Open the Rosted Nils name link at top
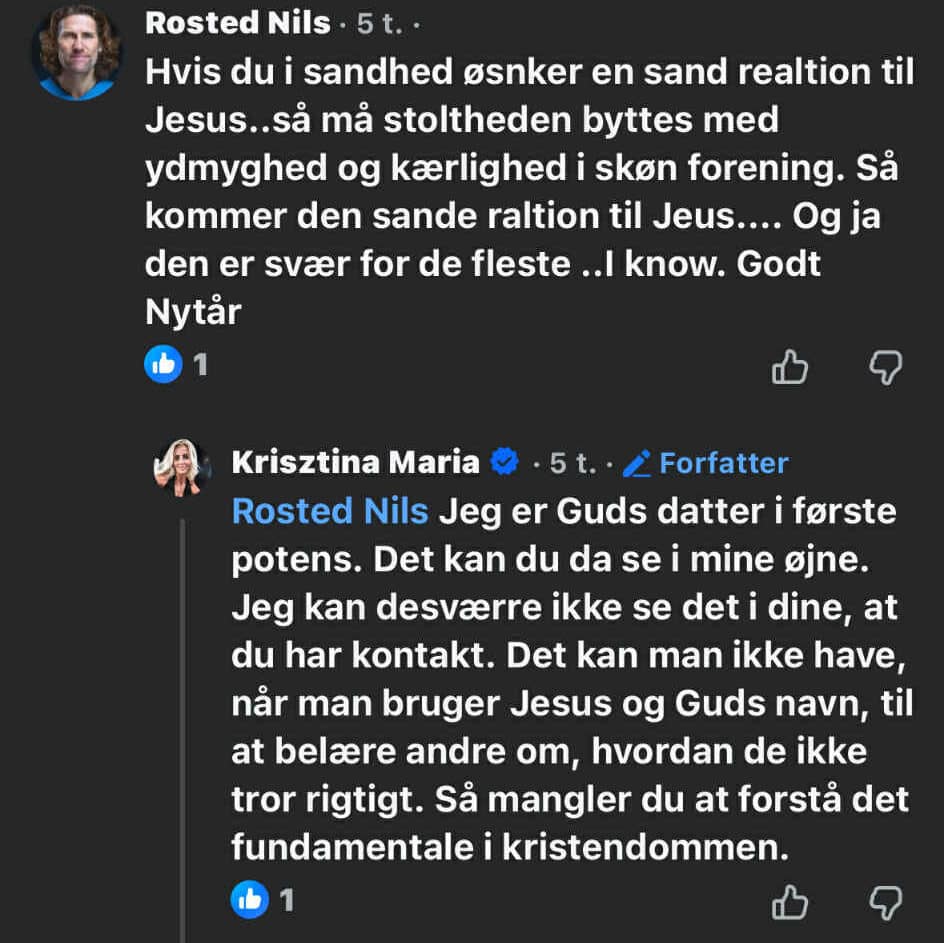The width and height of the screenshot is (944, 943). tap(238, 23)
